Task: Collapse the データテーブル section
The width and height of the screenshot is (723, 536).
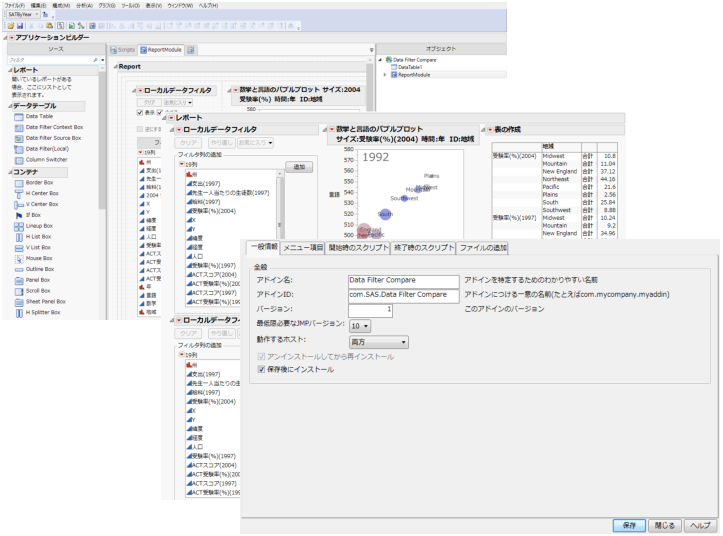Action: coord(10,106)
